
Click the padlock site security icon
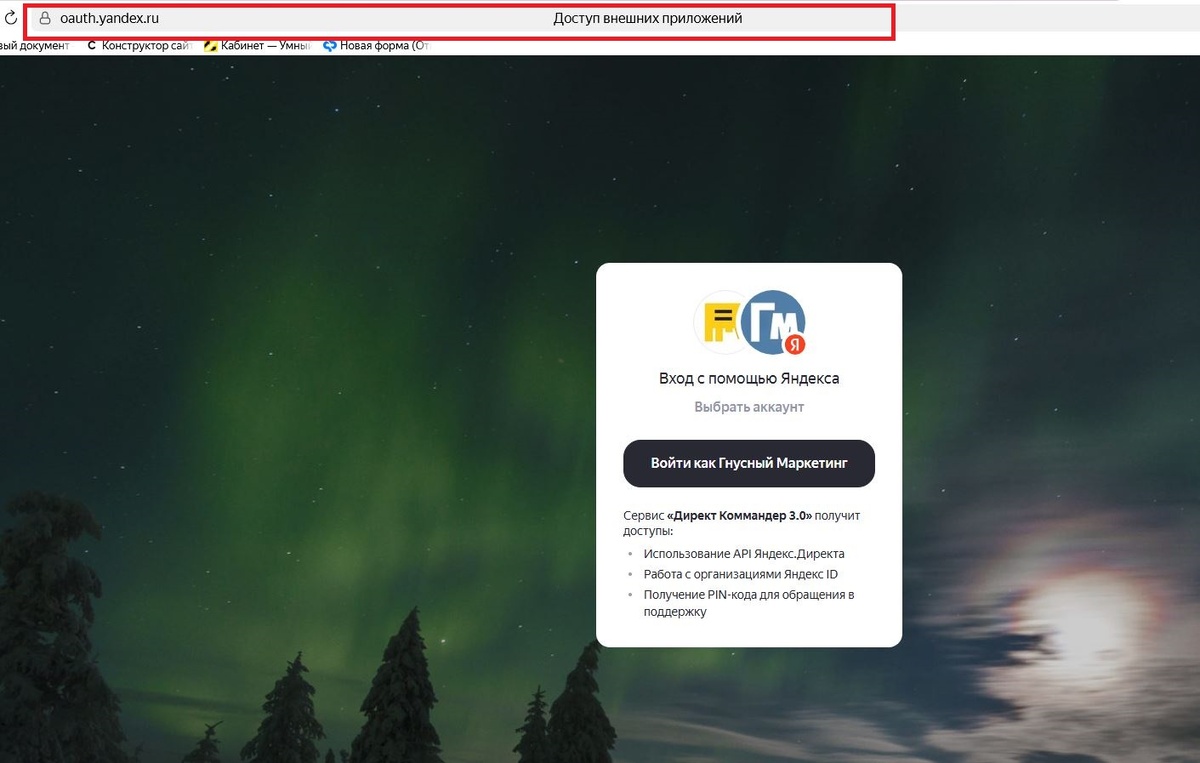[44, 18]
